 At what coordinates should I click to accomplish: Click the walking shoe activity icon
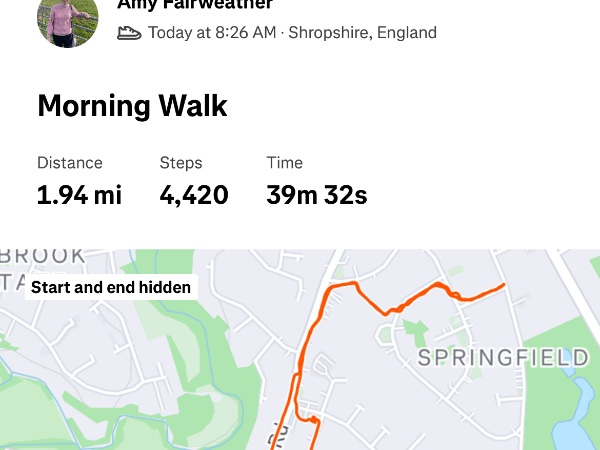click(129, 32)
